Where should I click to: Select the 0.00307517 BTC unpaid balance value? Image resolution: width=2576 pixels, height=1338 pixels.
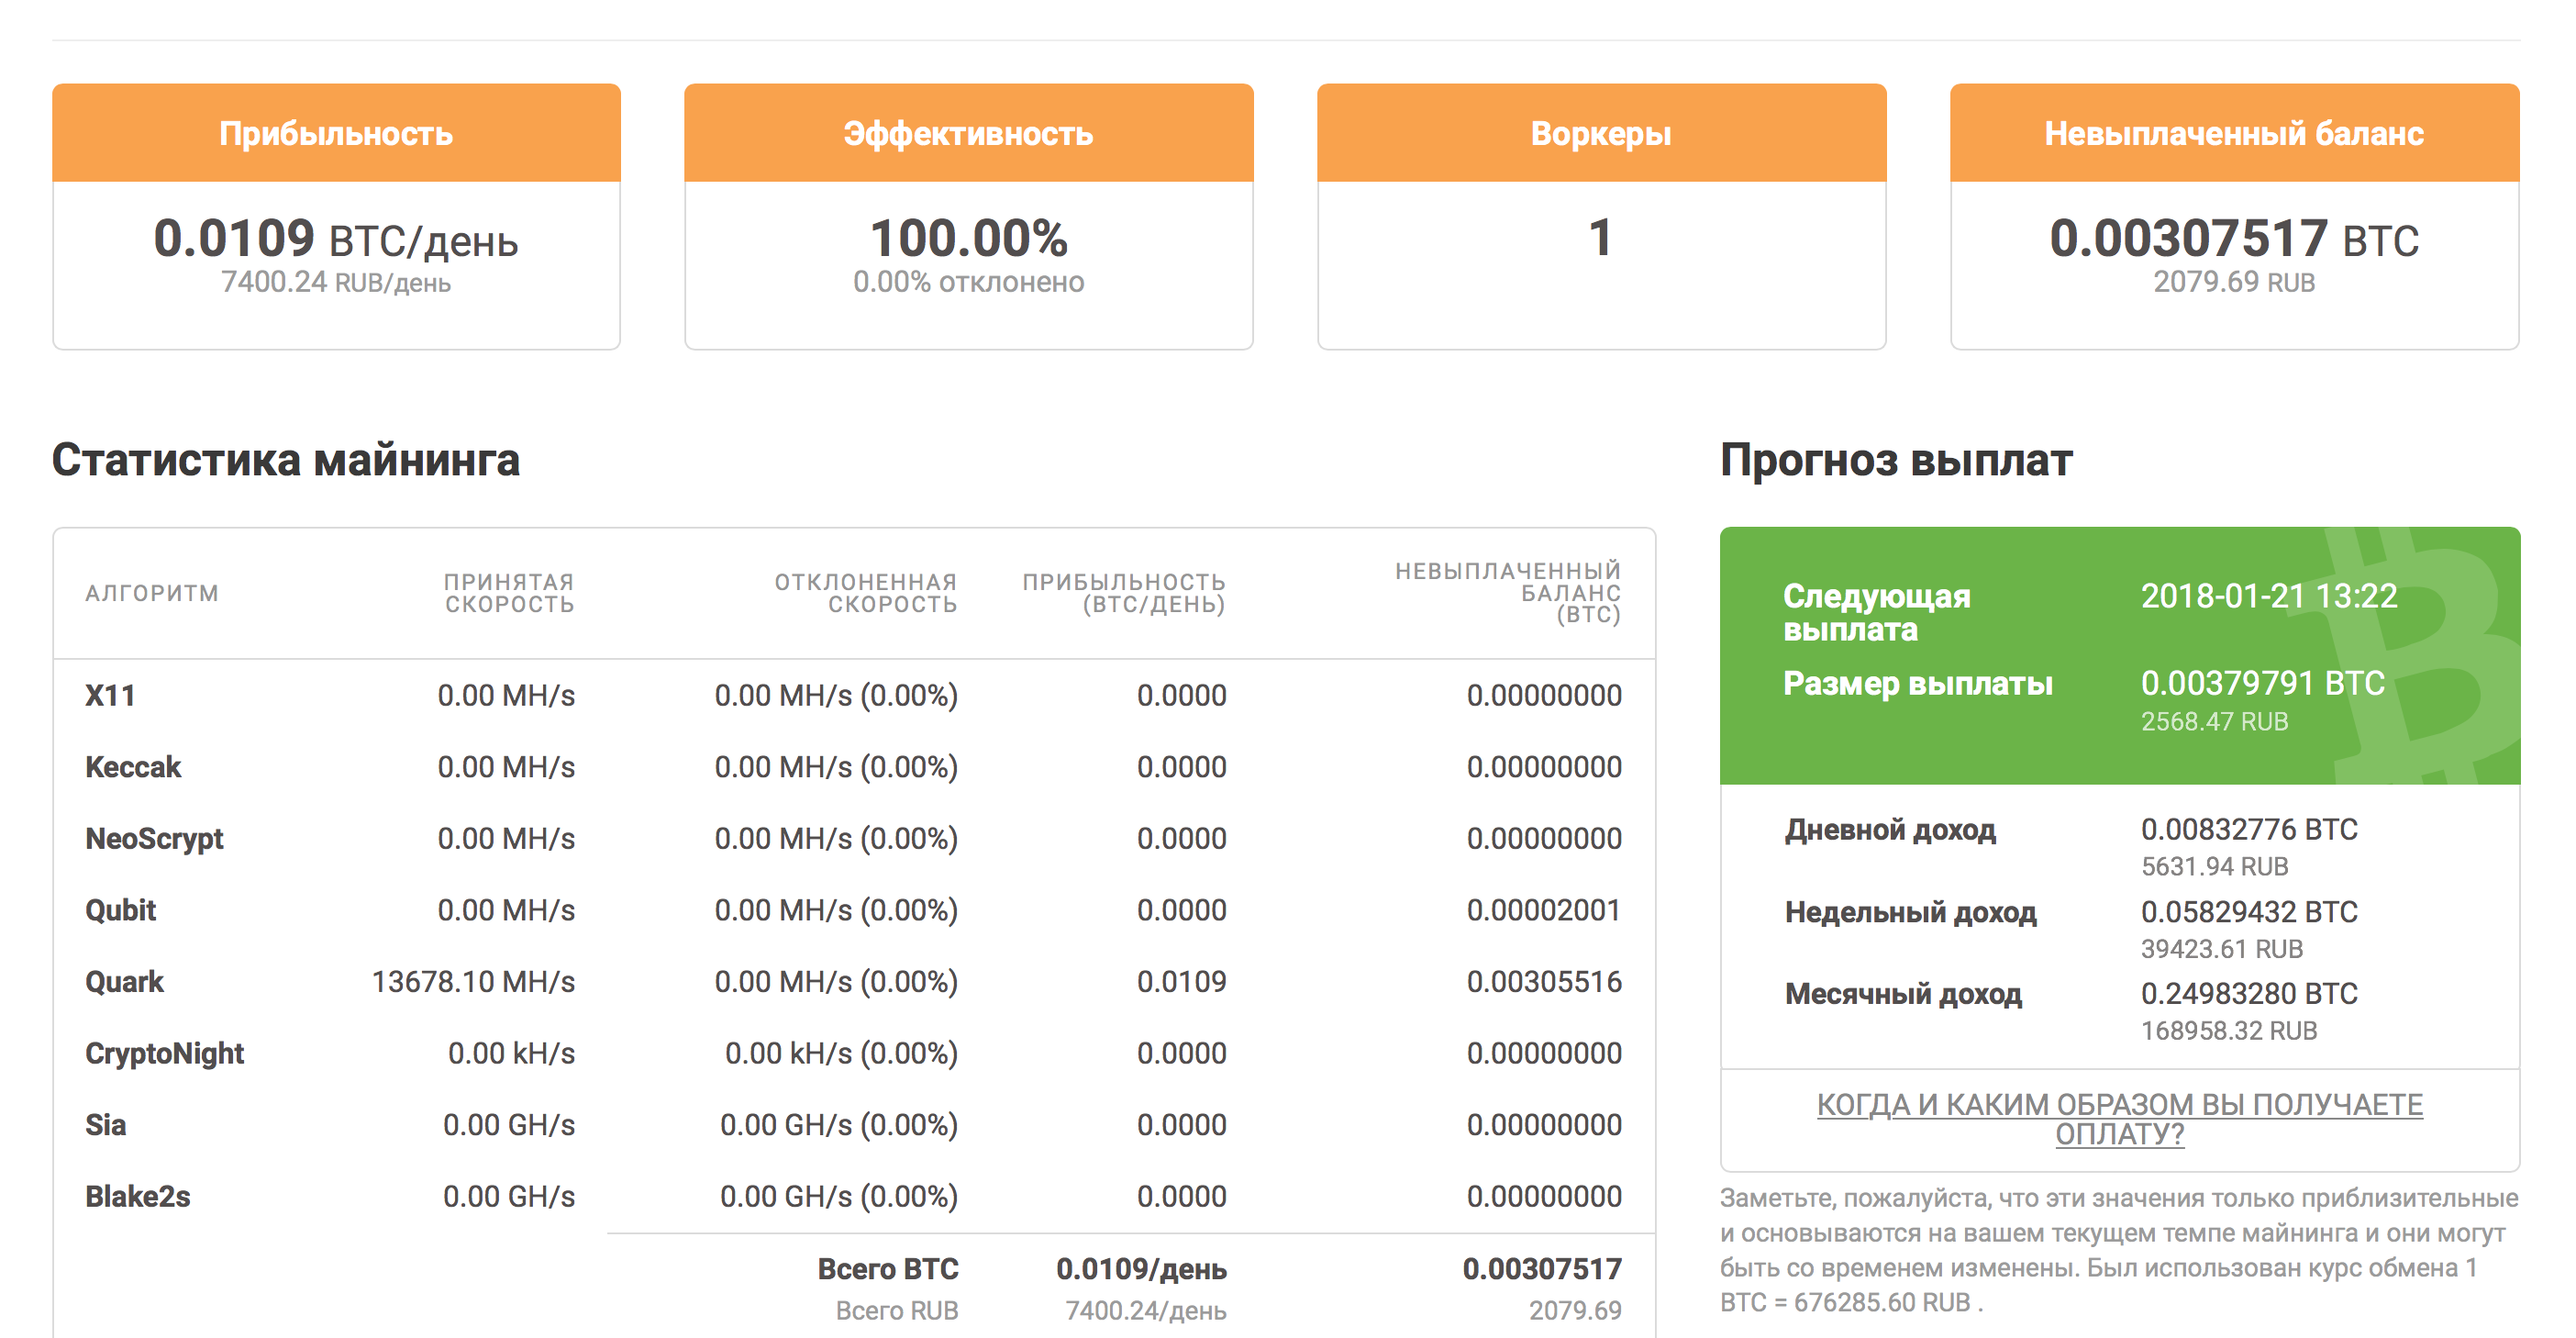pos(2234,239)
